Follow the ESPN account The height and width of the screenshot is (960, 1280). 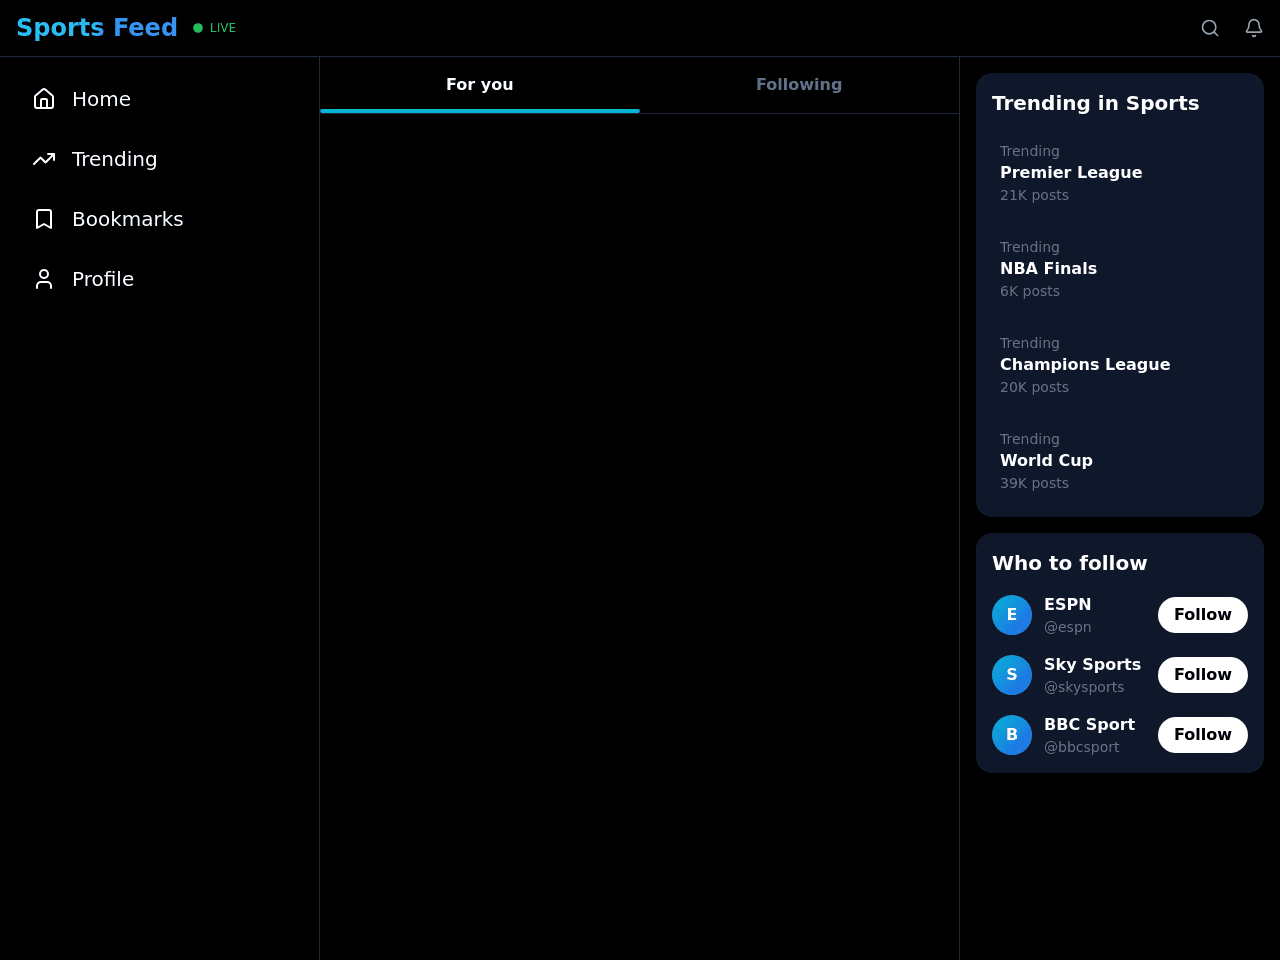(1203, 615)
